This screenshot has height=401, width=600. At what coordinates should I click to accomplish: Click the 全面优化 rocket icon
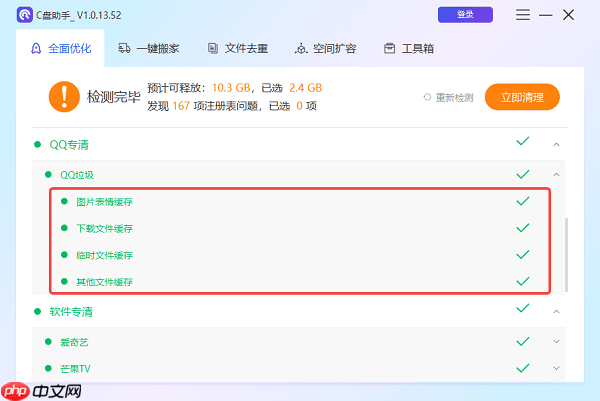pos(36,49)
